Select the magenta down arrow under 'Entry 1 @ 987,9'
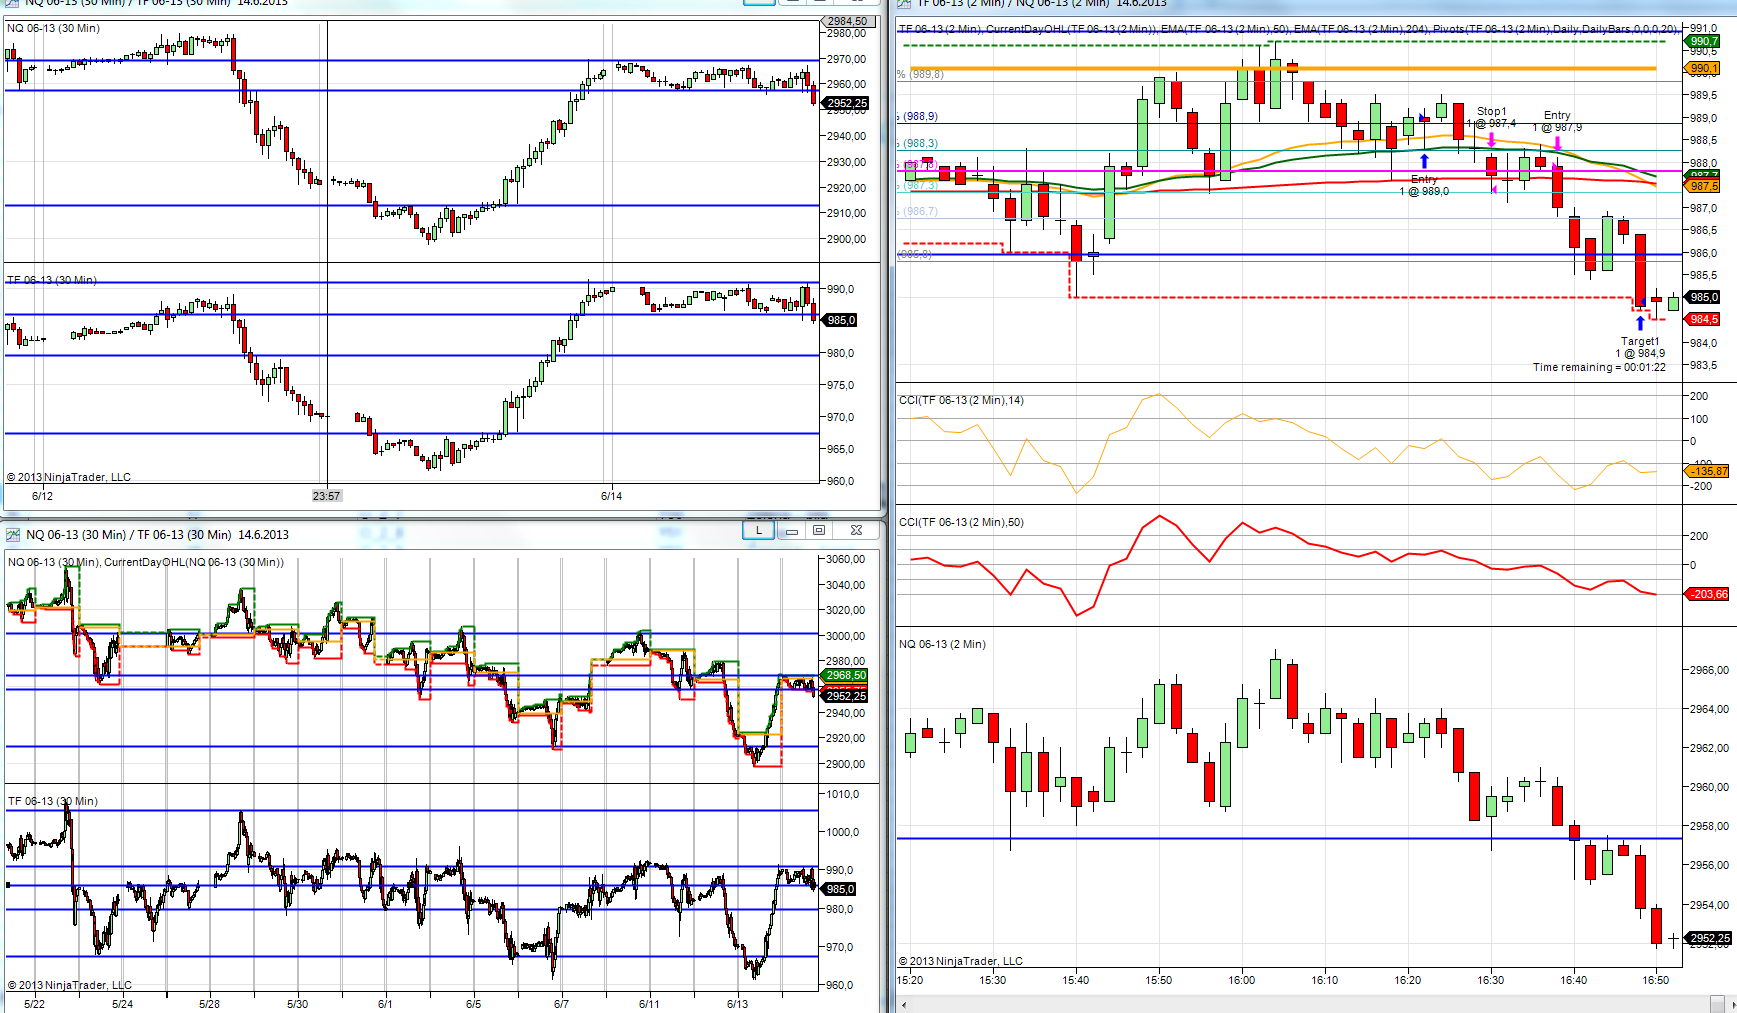Image resolution: width=1737 pixels, height=1013 pixels. click(x=1557, y=144)
